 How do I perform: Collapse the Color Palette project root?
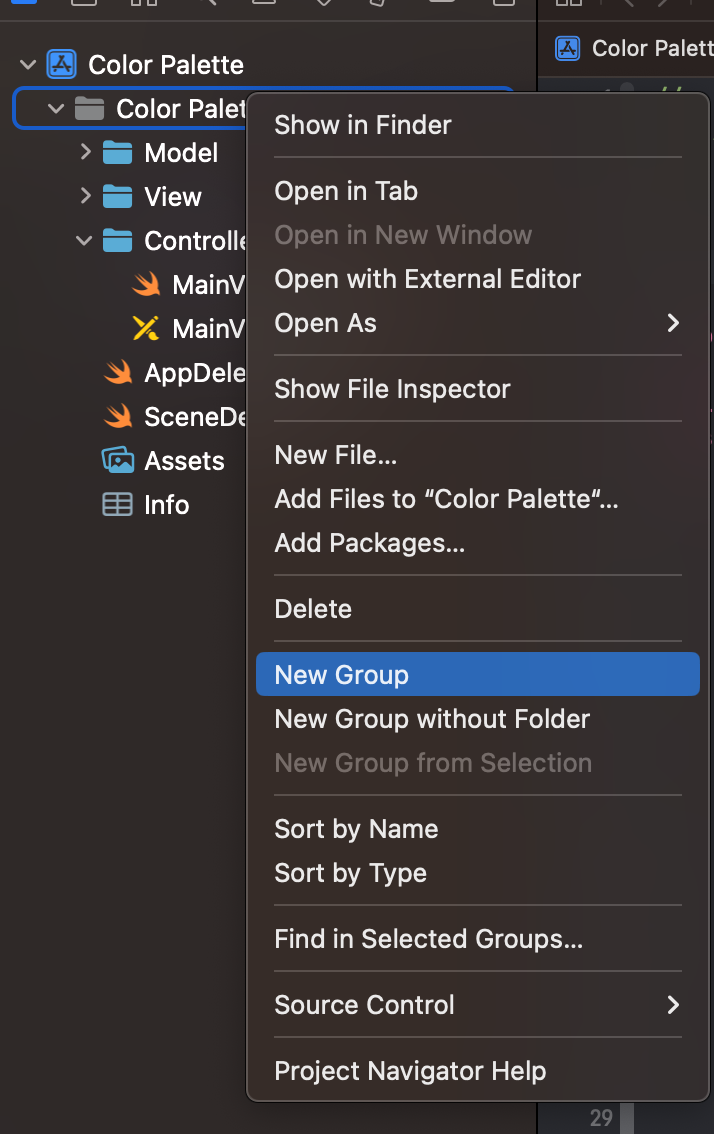(28, 65)
